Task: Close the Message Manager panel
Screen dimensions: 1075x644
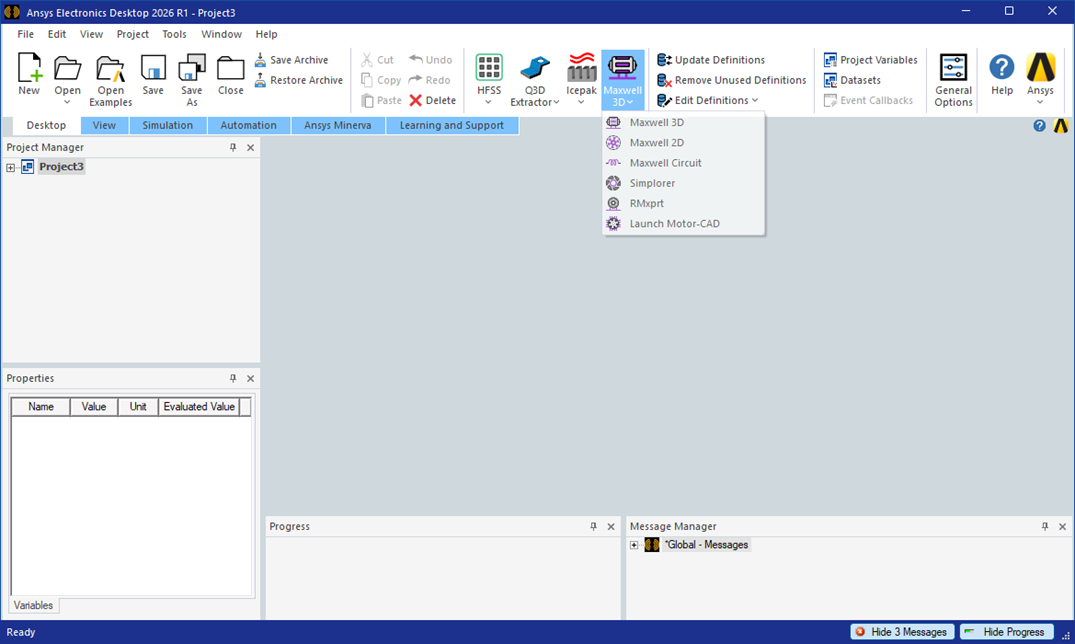Action: (1062, 527)
